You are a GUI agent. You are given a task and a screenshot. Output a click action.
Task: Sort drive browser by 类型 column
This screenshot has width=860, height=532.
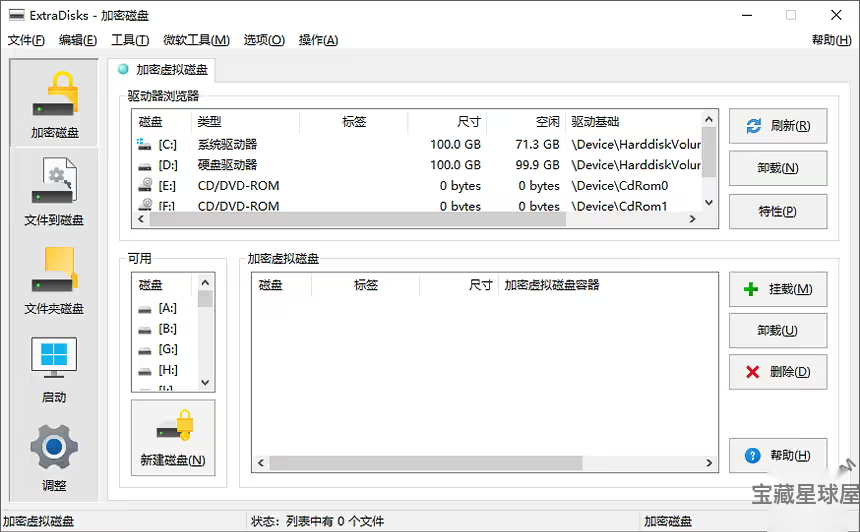tap(246, 122)
